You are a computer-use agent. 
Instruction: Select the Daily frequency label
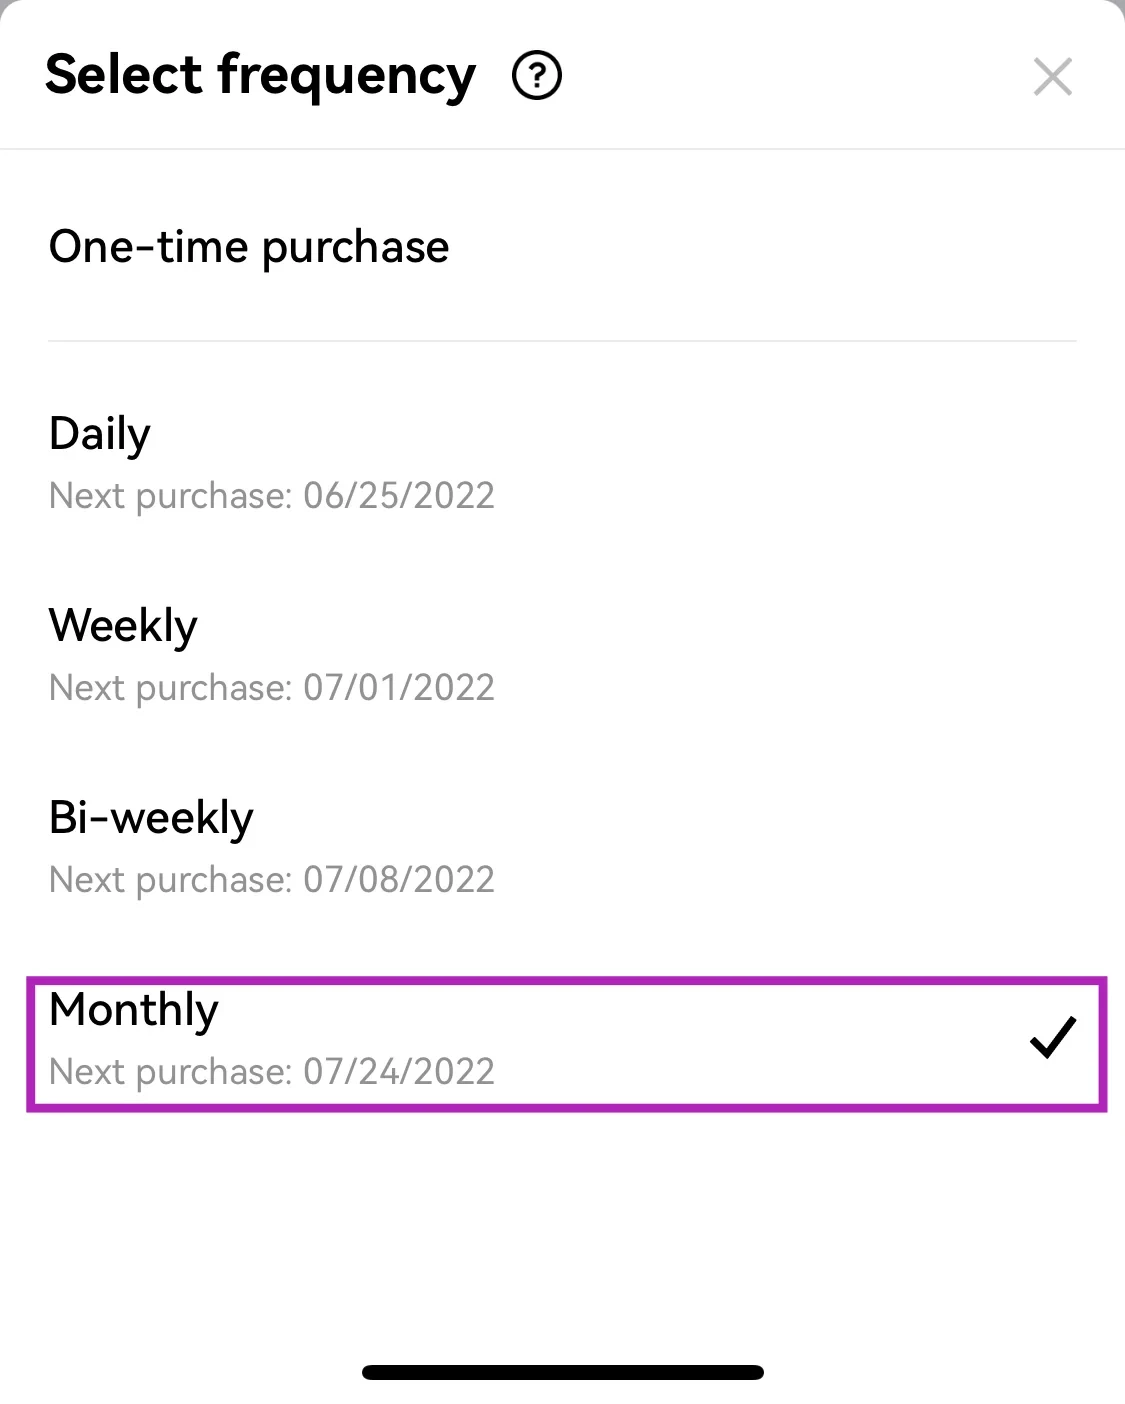(100, 435)
